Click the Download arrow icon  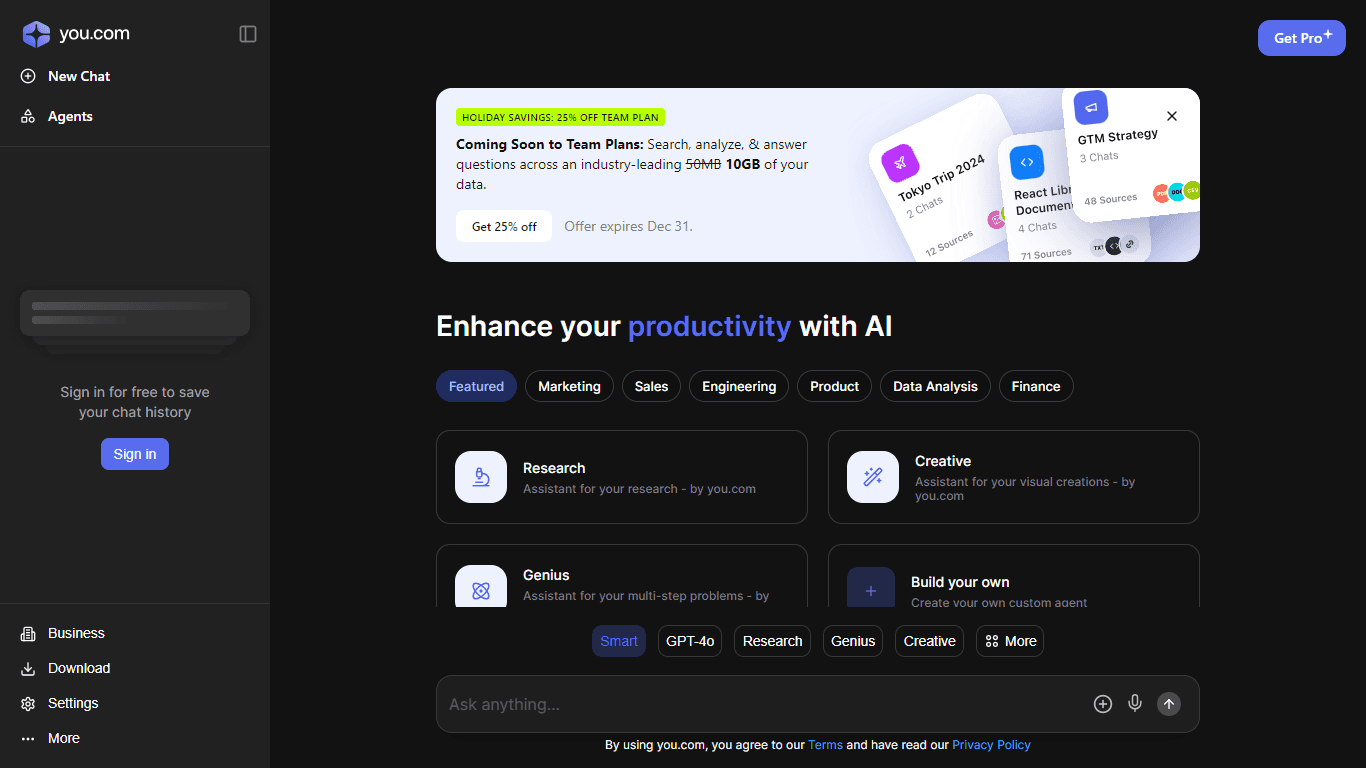coord(28,669)
